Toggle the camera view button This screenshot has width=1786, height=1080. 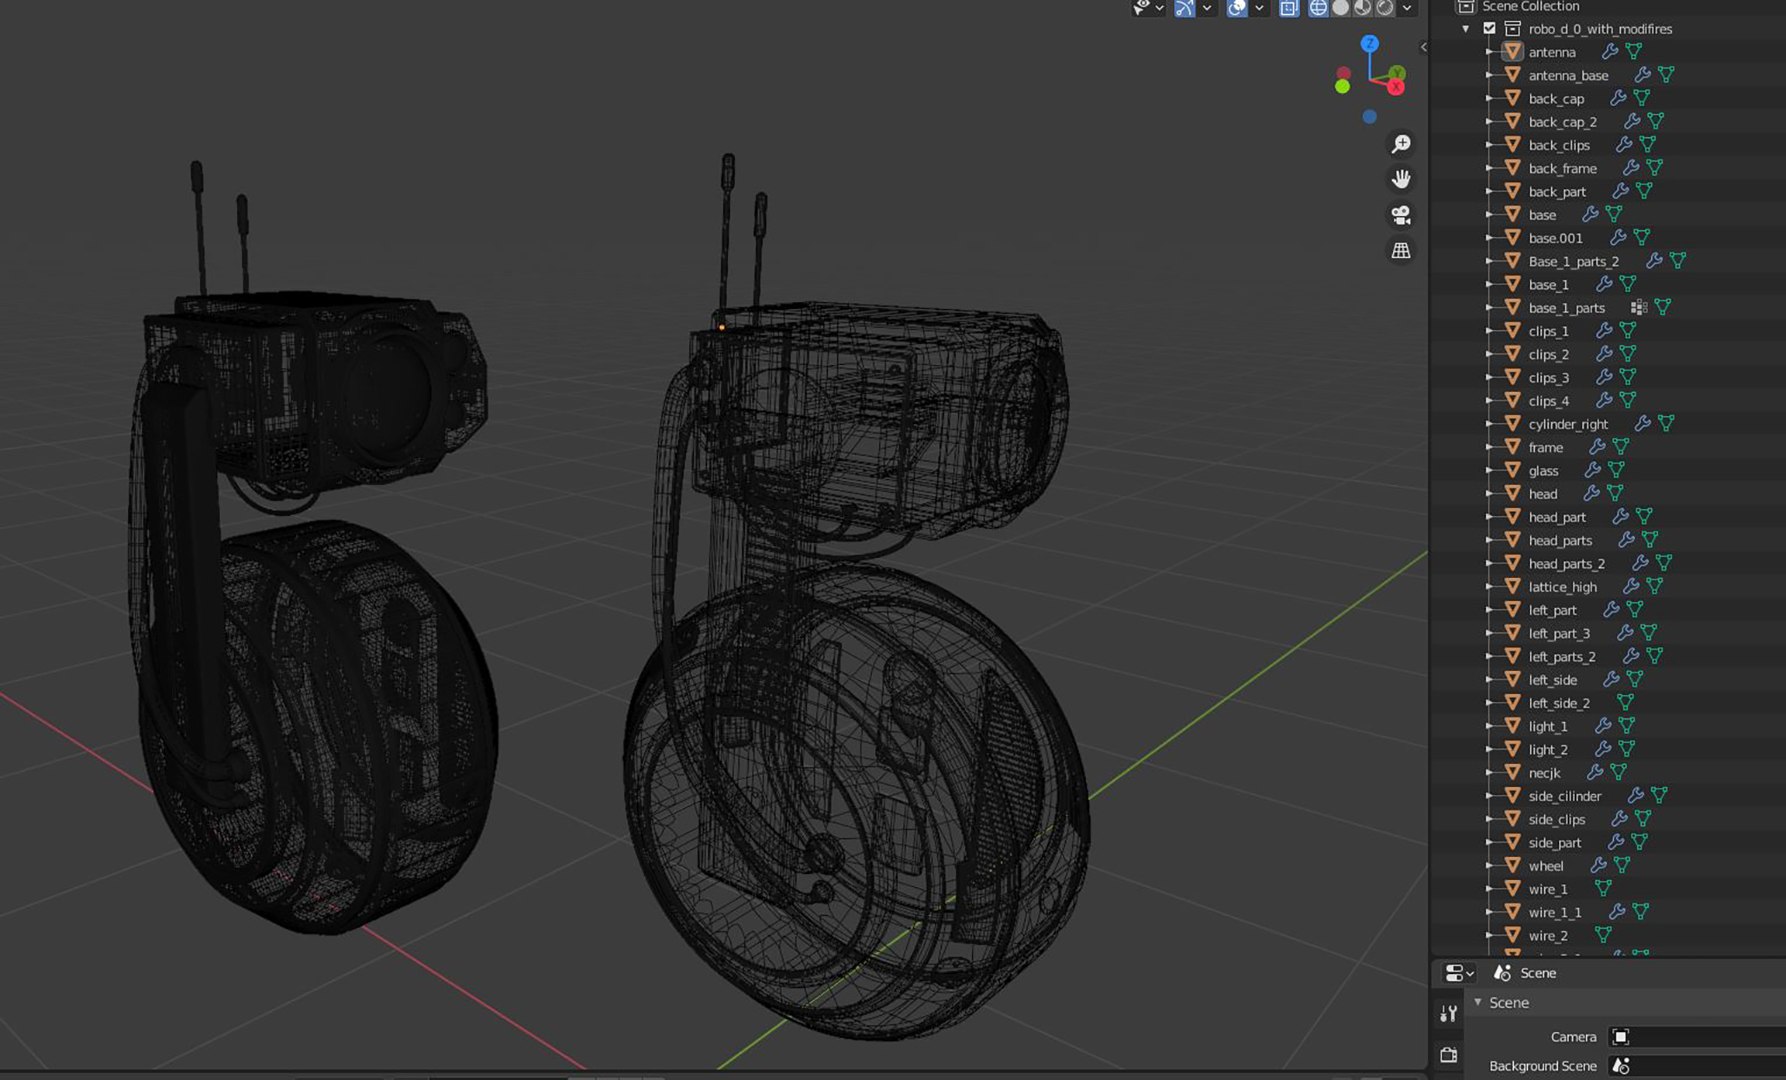pos(1401,215)
